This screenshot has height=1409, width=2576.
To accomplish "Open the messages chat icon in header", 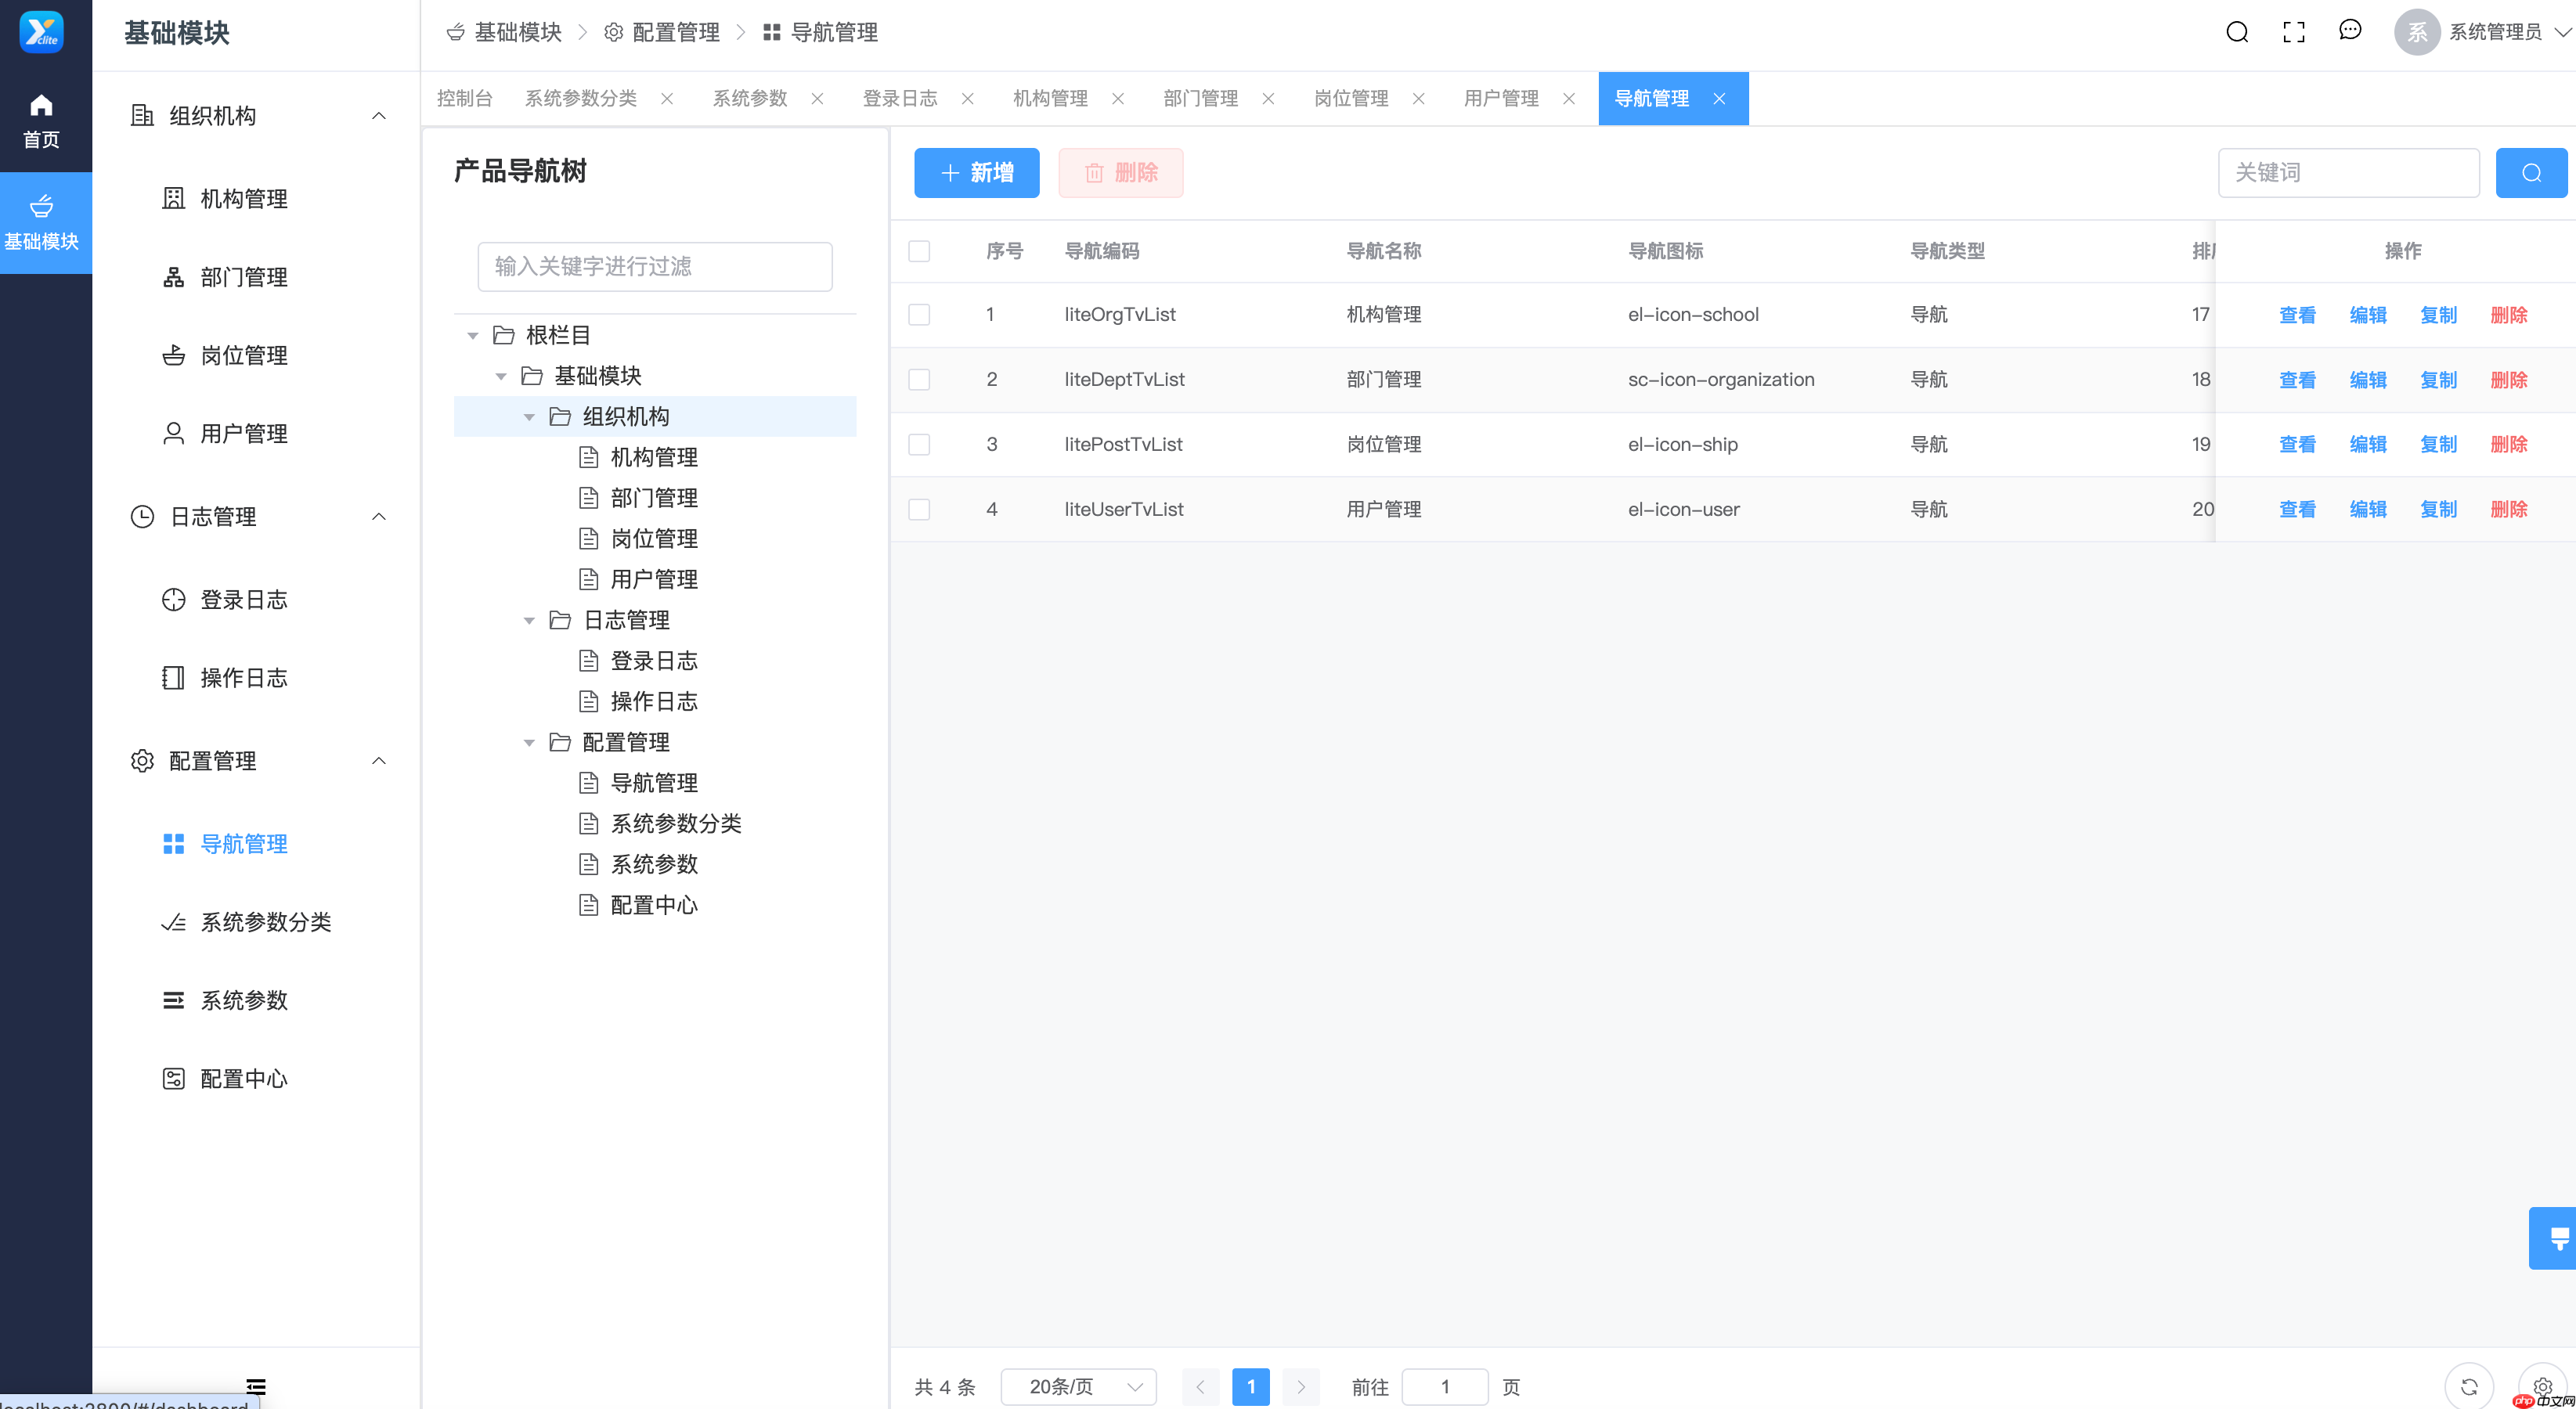I will [x=2349, y=31].
